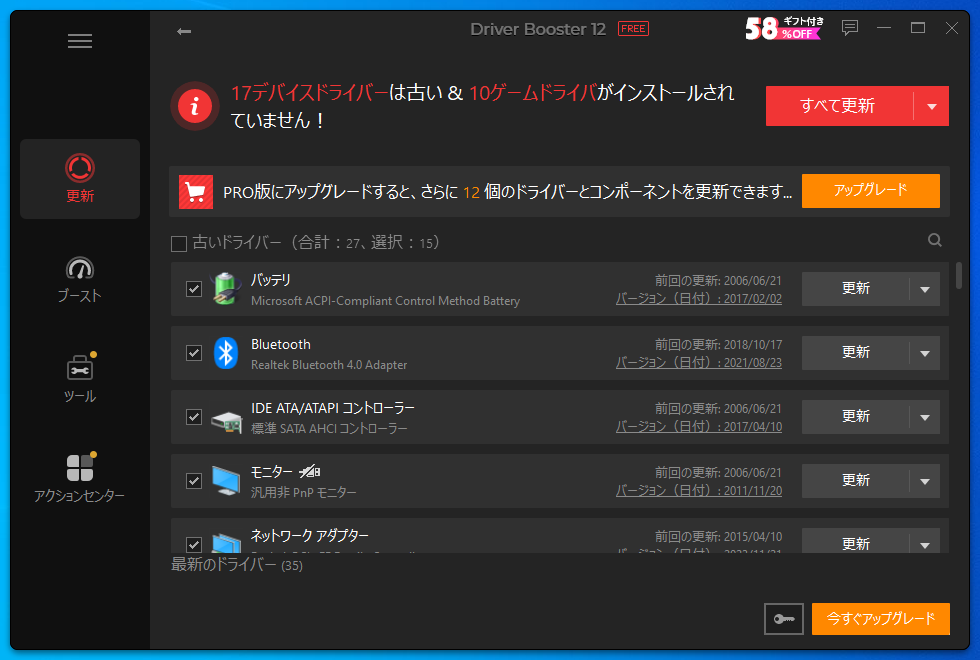The width and height of the screenshot is (980, 660).
Task: Uncheck the ネットワーク アダプター checkbox
Action: [x=194, y=544]
